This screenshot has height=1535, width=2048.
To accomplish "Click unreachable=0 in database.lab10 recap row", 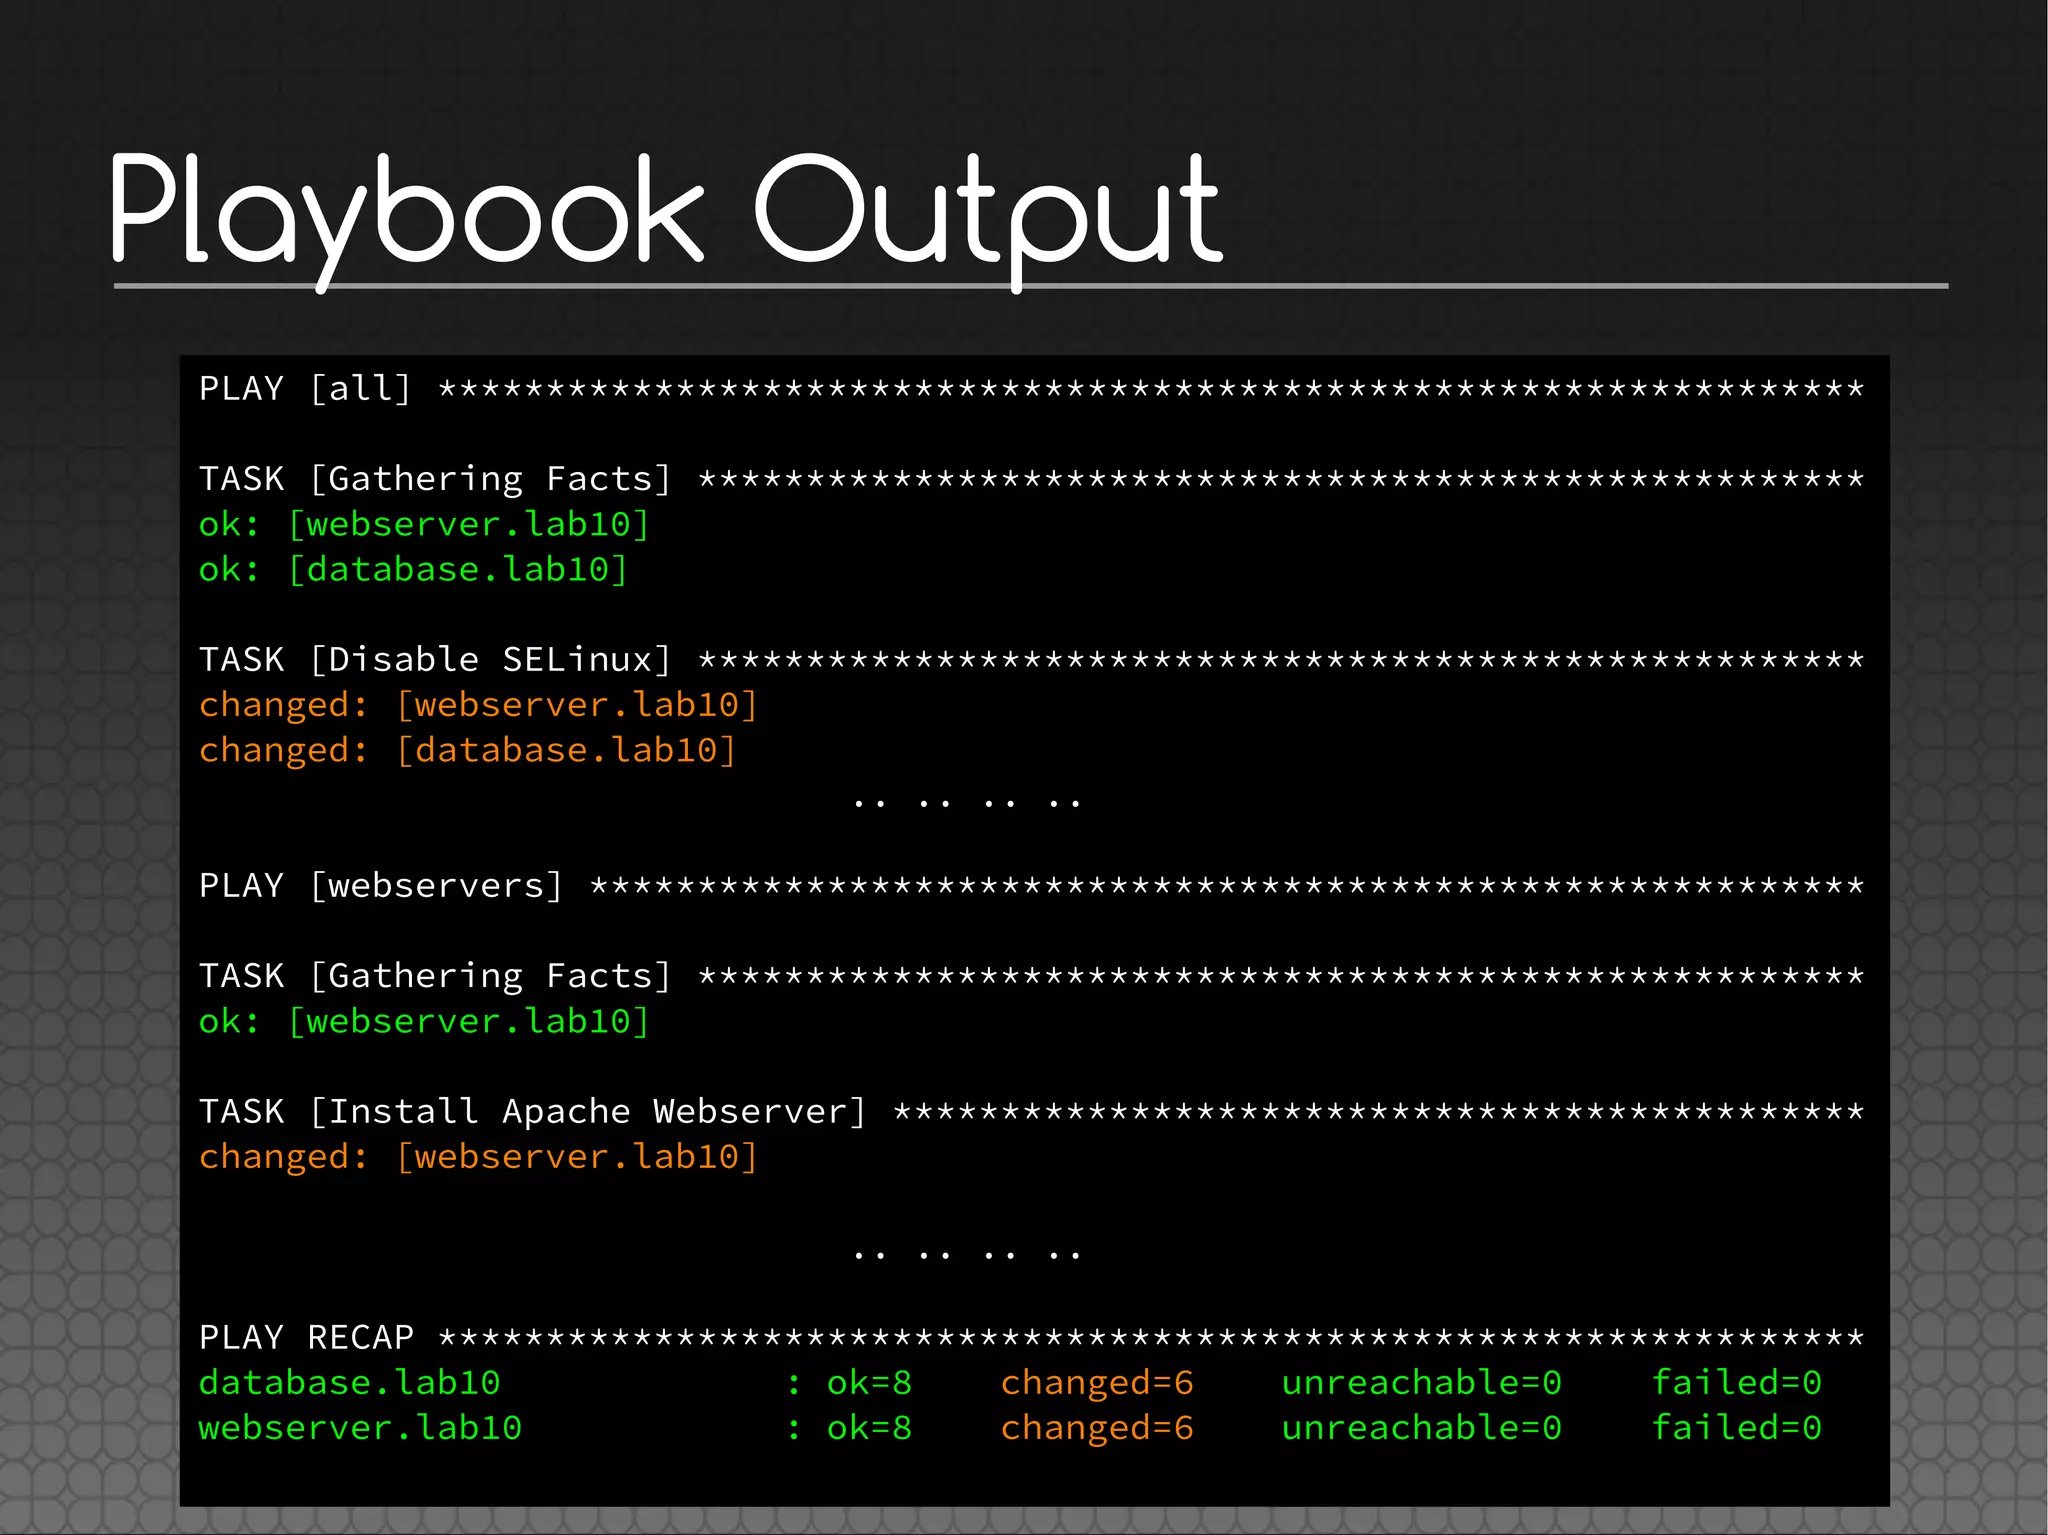I will pos(1421,1383).
